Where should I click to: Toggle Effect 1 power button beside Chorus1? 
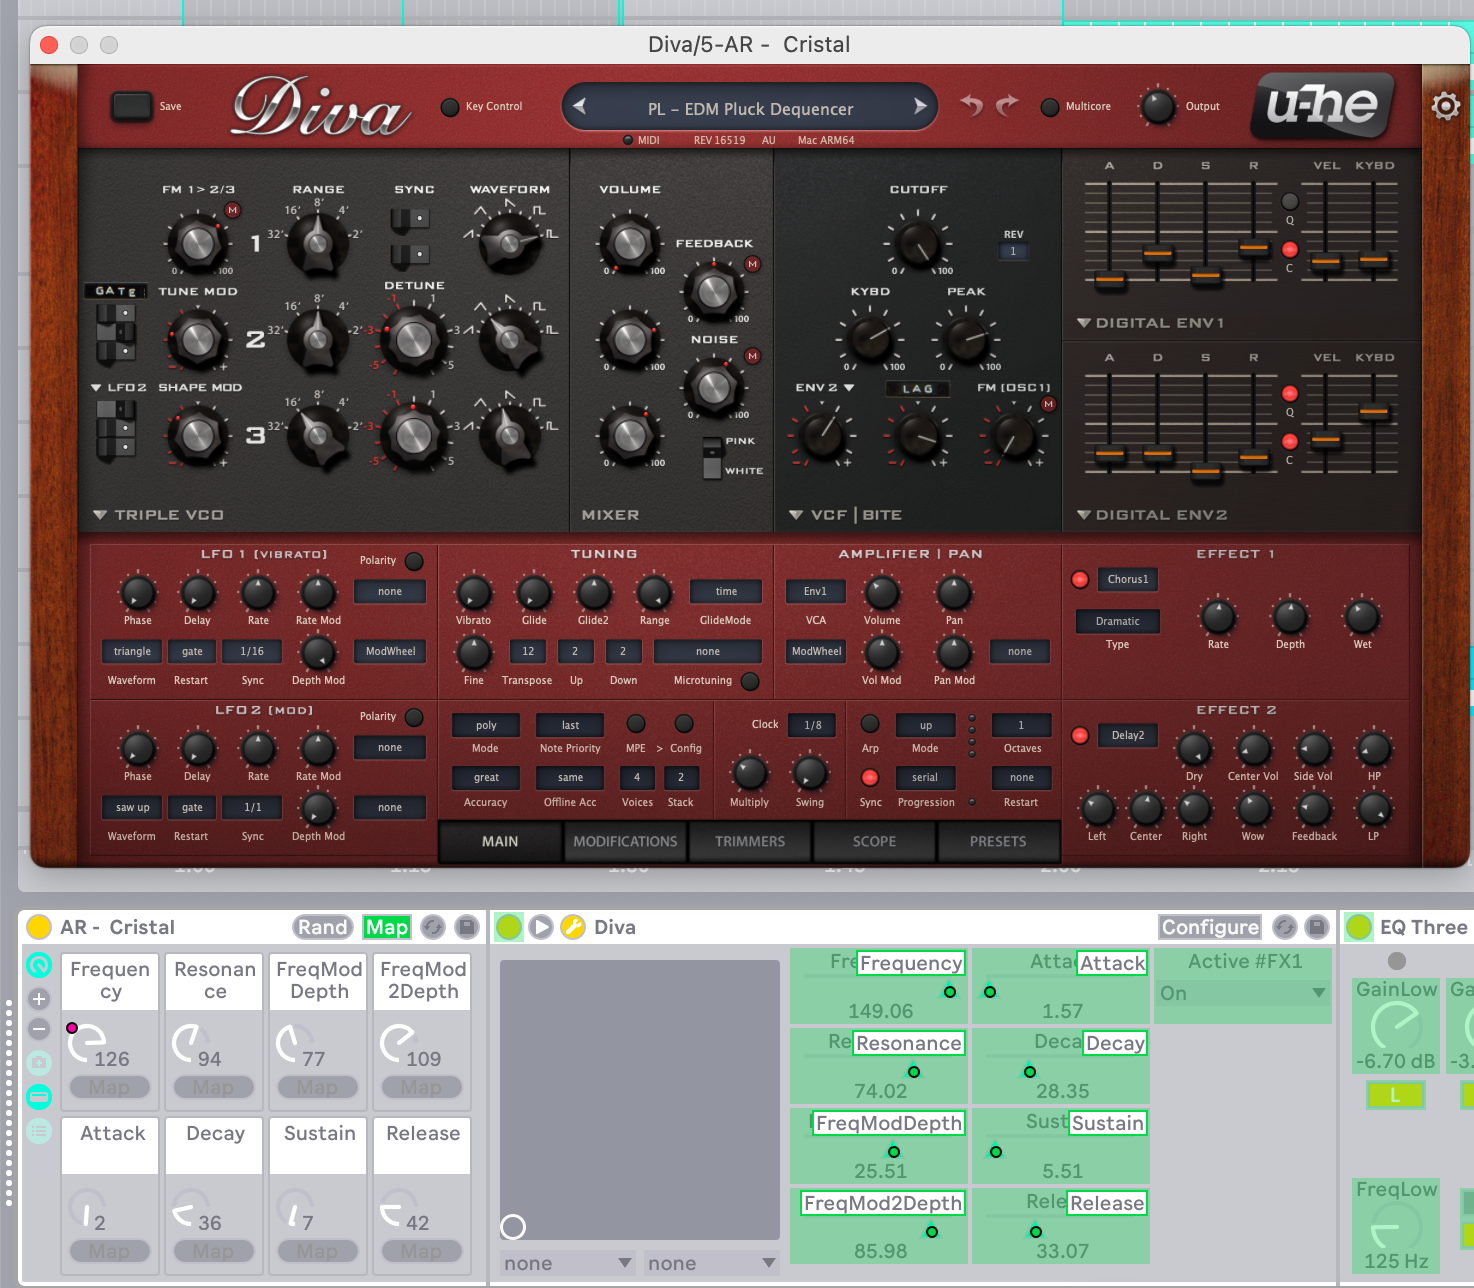pos(1080,579)
